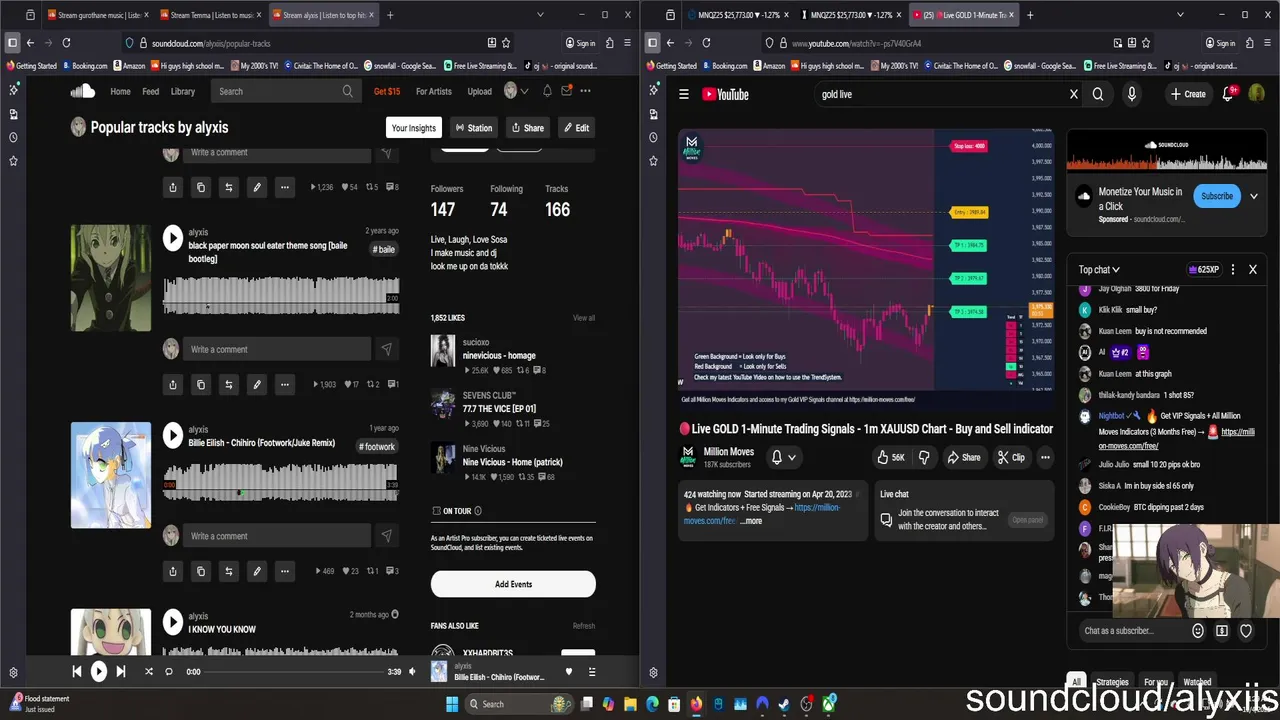Start Station for alyxis
The width and height of the screenshot is (1280, 720).
pos(473,128)
